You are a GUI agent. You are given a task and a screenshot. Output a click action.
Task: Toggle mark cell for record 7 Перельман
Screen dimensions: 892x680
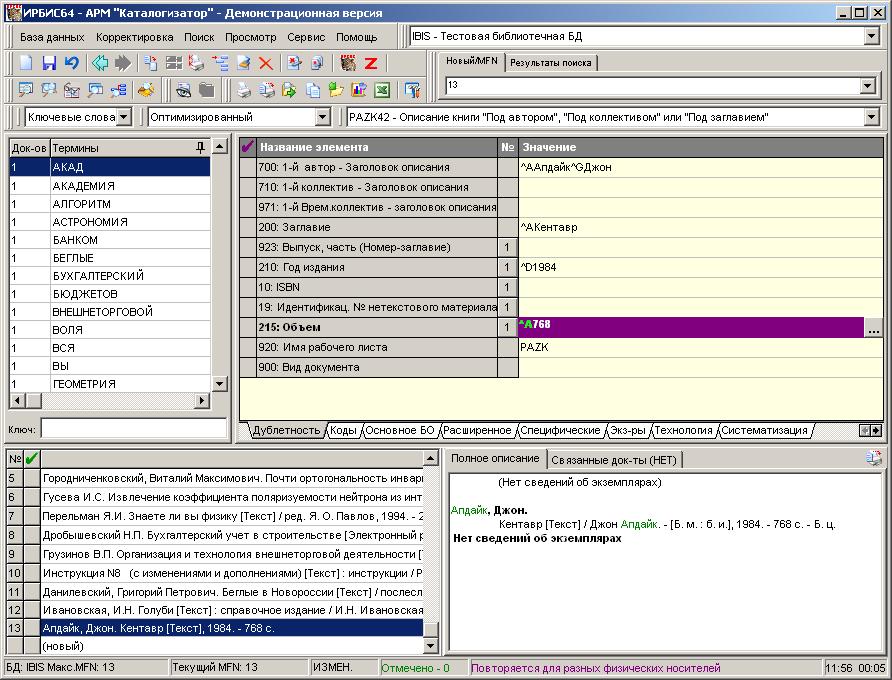(x=31, y=516)
